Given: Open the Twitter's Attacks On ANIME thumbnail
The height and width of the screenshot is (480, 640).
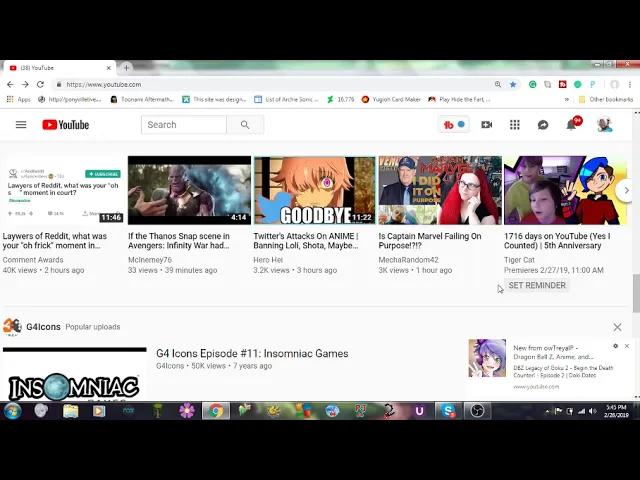Looking at the screenshot, I should coord(315,190).
